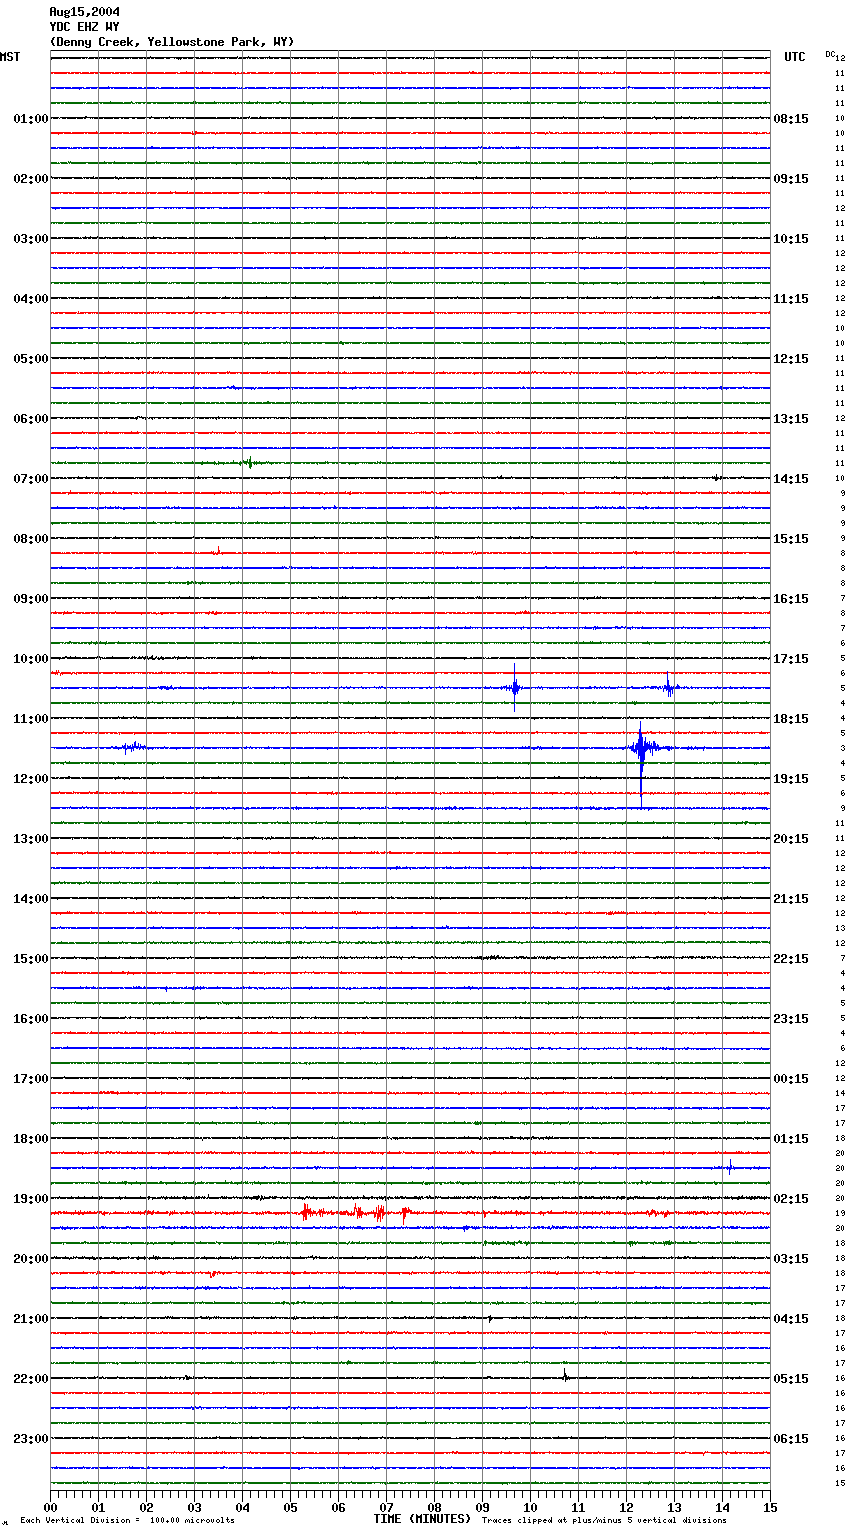The height and width of the screenshot is (1534, 850).
Task: Click the 05 minute tick label
Action: pyautogui.click(x=290, y=1507)
